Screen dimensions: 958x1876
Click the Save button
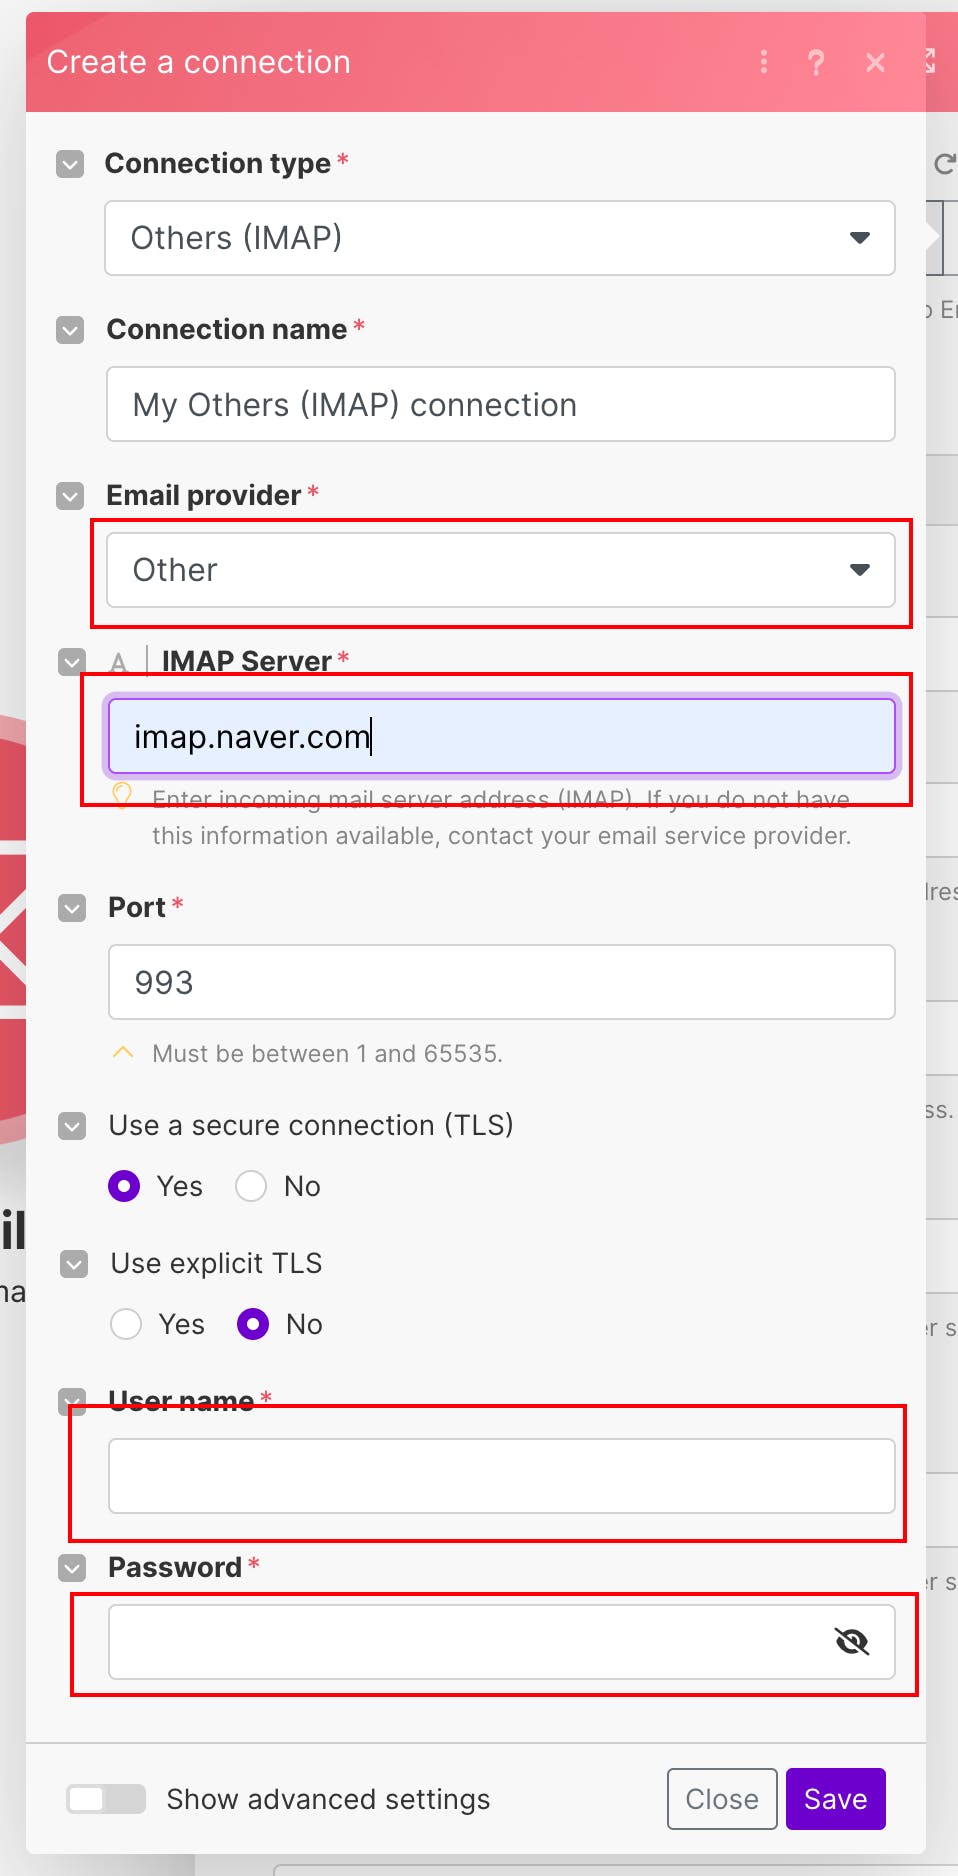coord(836,1799)
